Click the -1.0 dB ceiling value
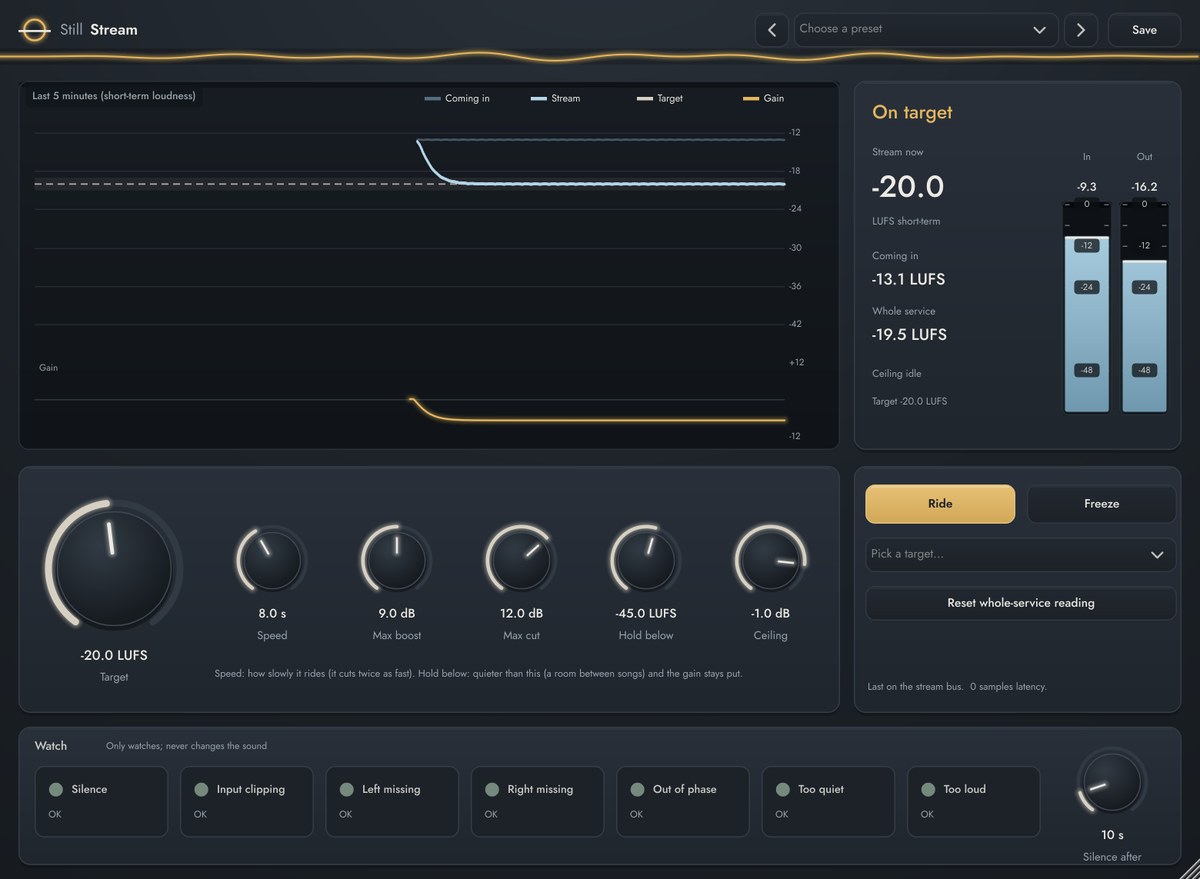Screen dimensions: 1200x879 point(771,613)
